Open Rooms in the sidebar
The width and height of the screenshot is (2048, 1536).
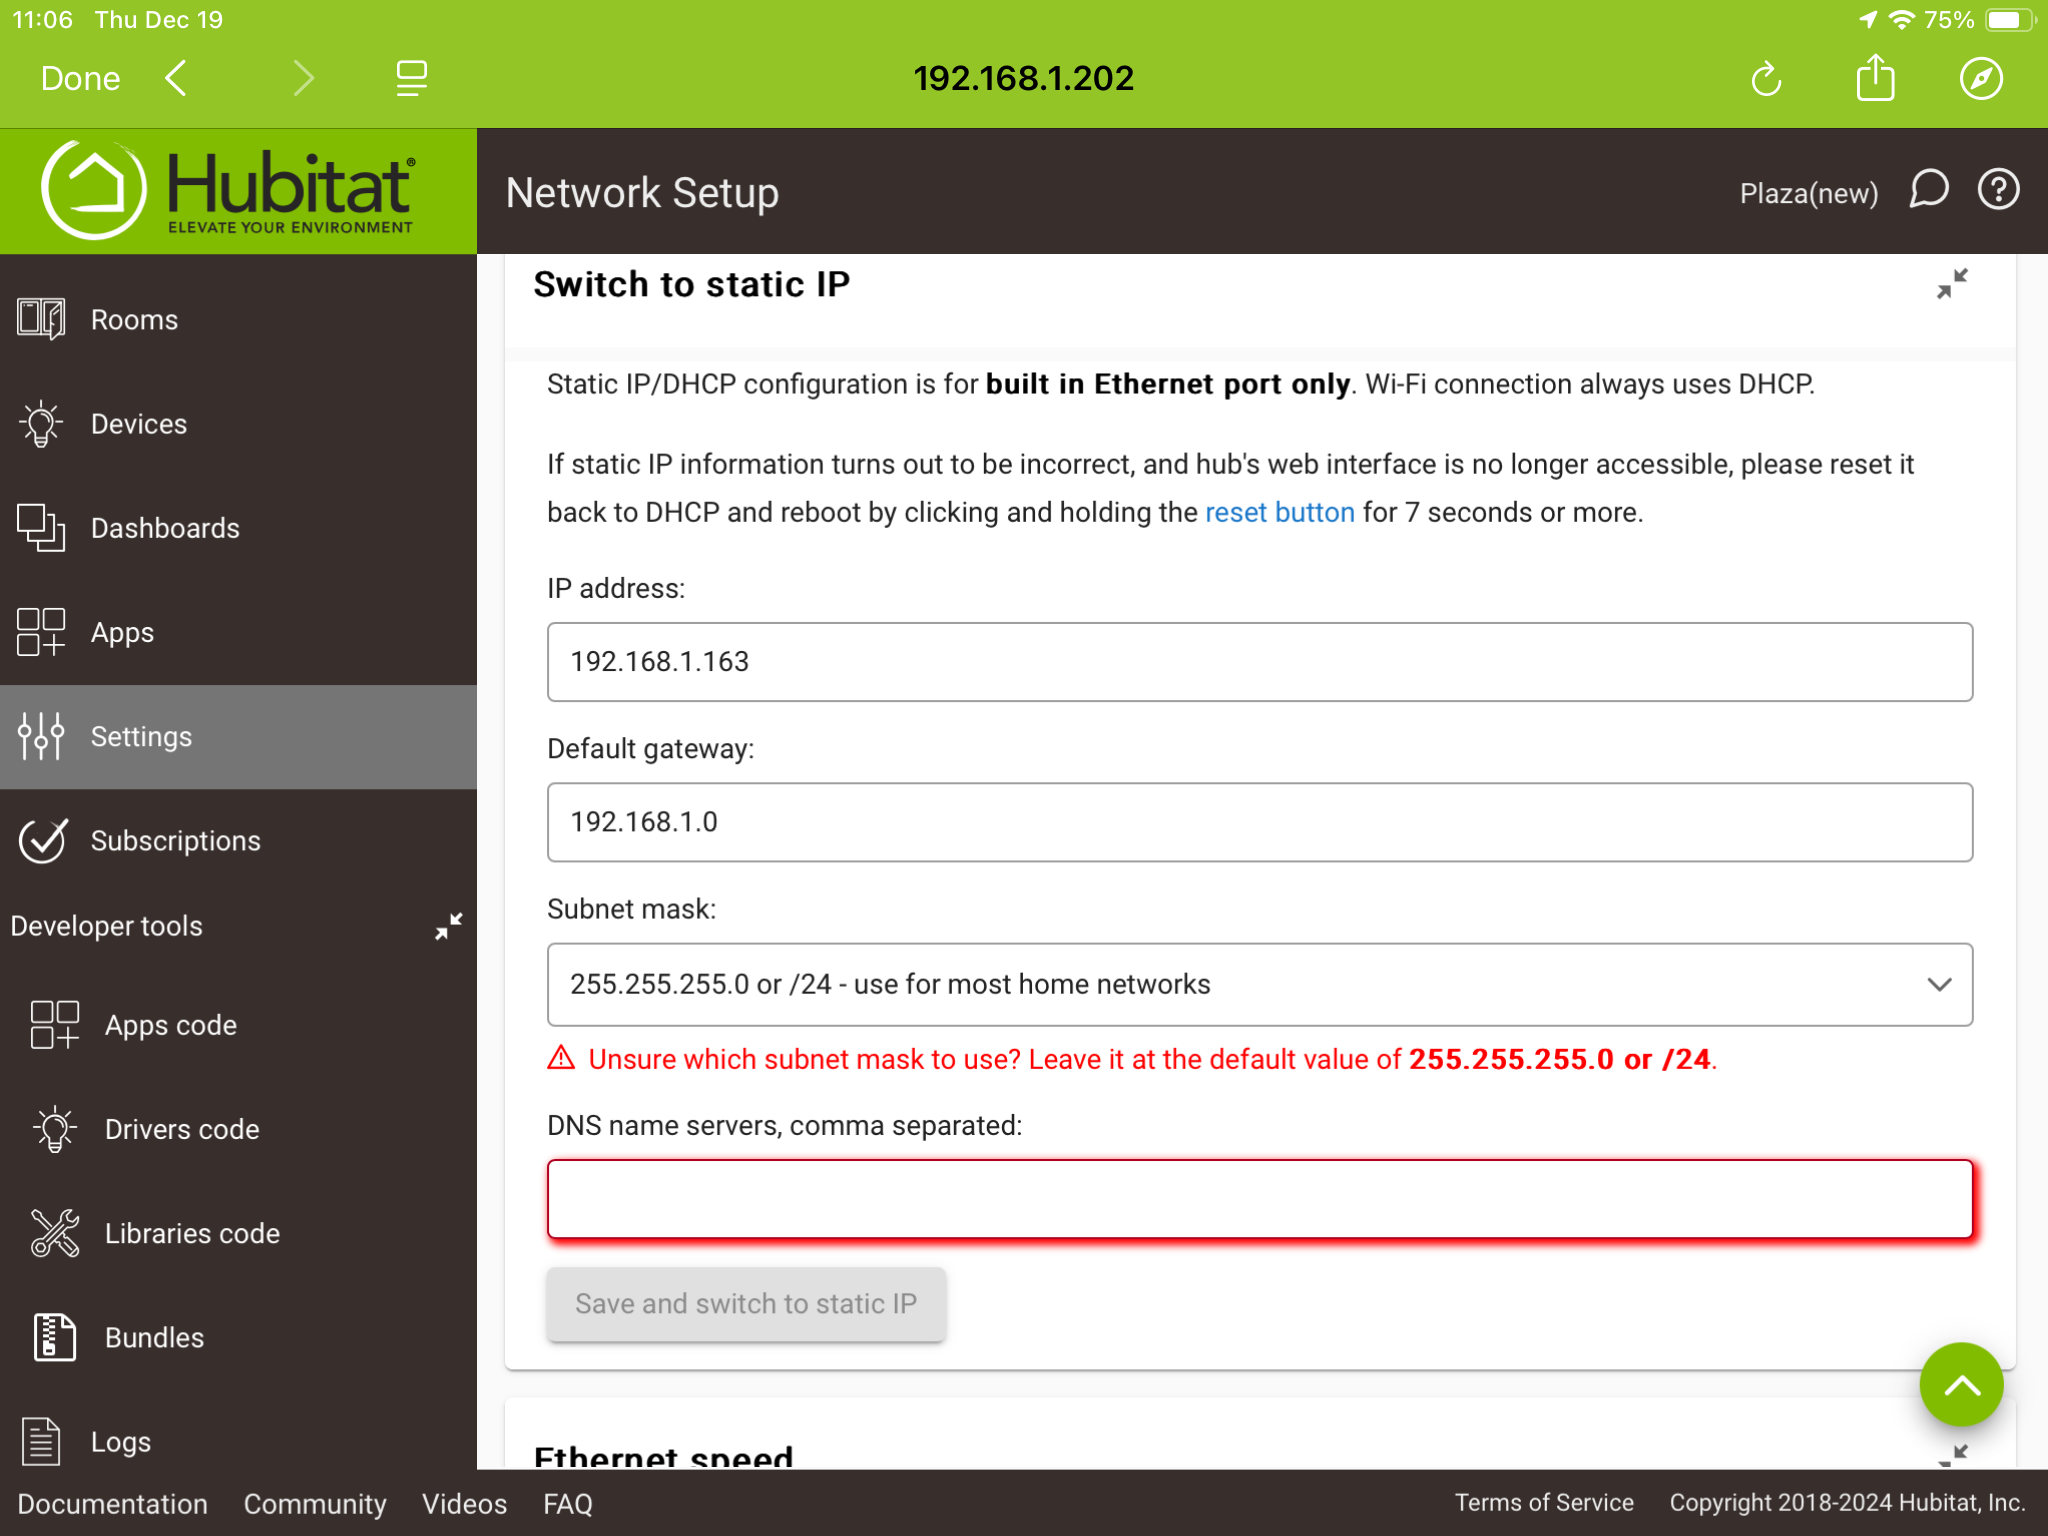(x=238, y=320)
